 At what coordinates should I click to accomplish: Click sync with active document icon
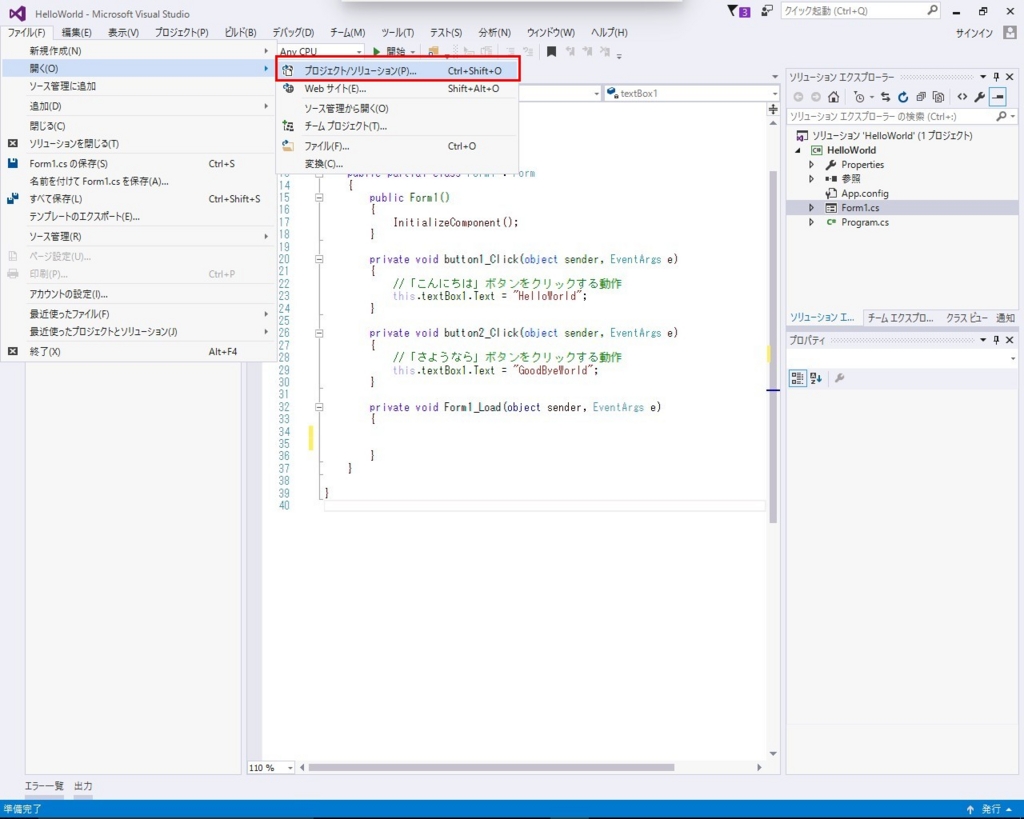coord(886,97)
